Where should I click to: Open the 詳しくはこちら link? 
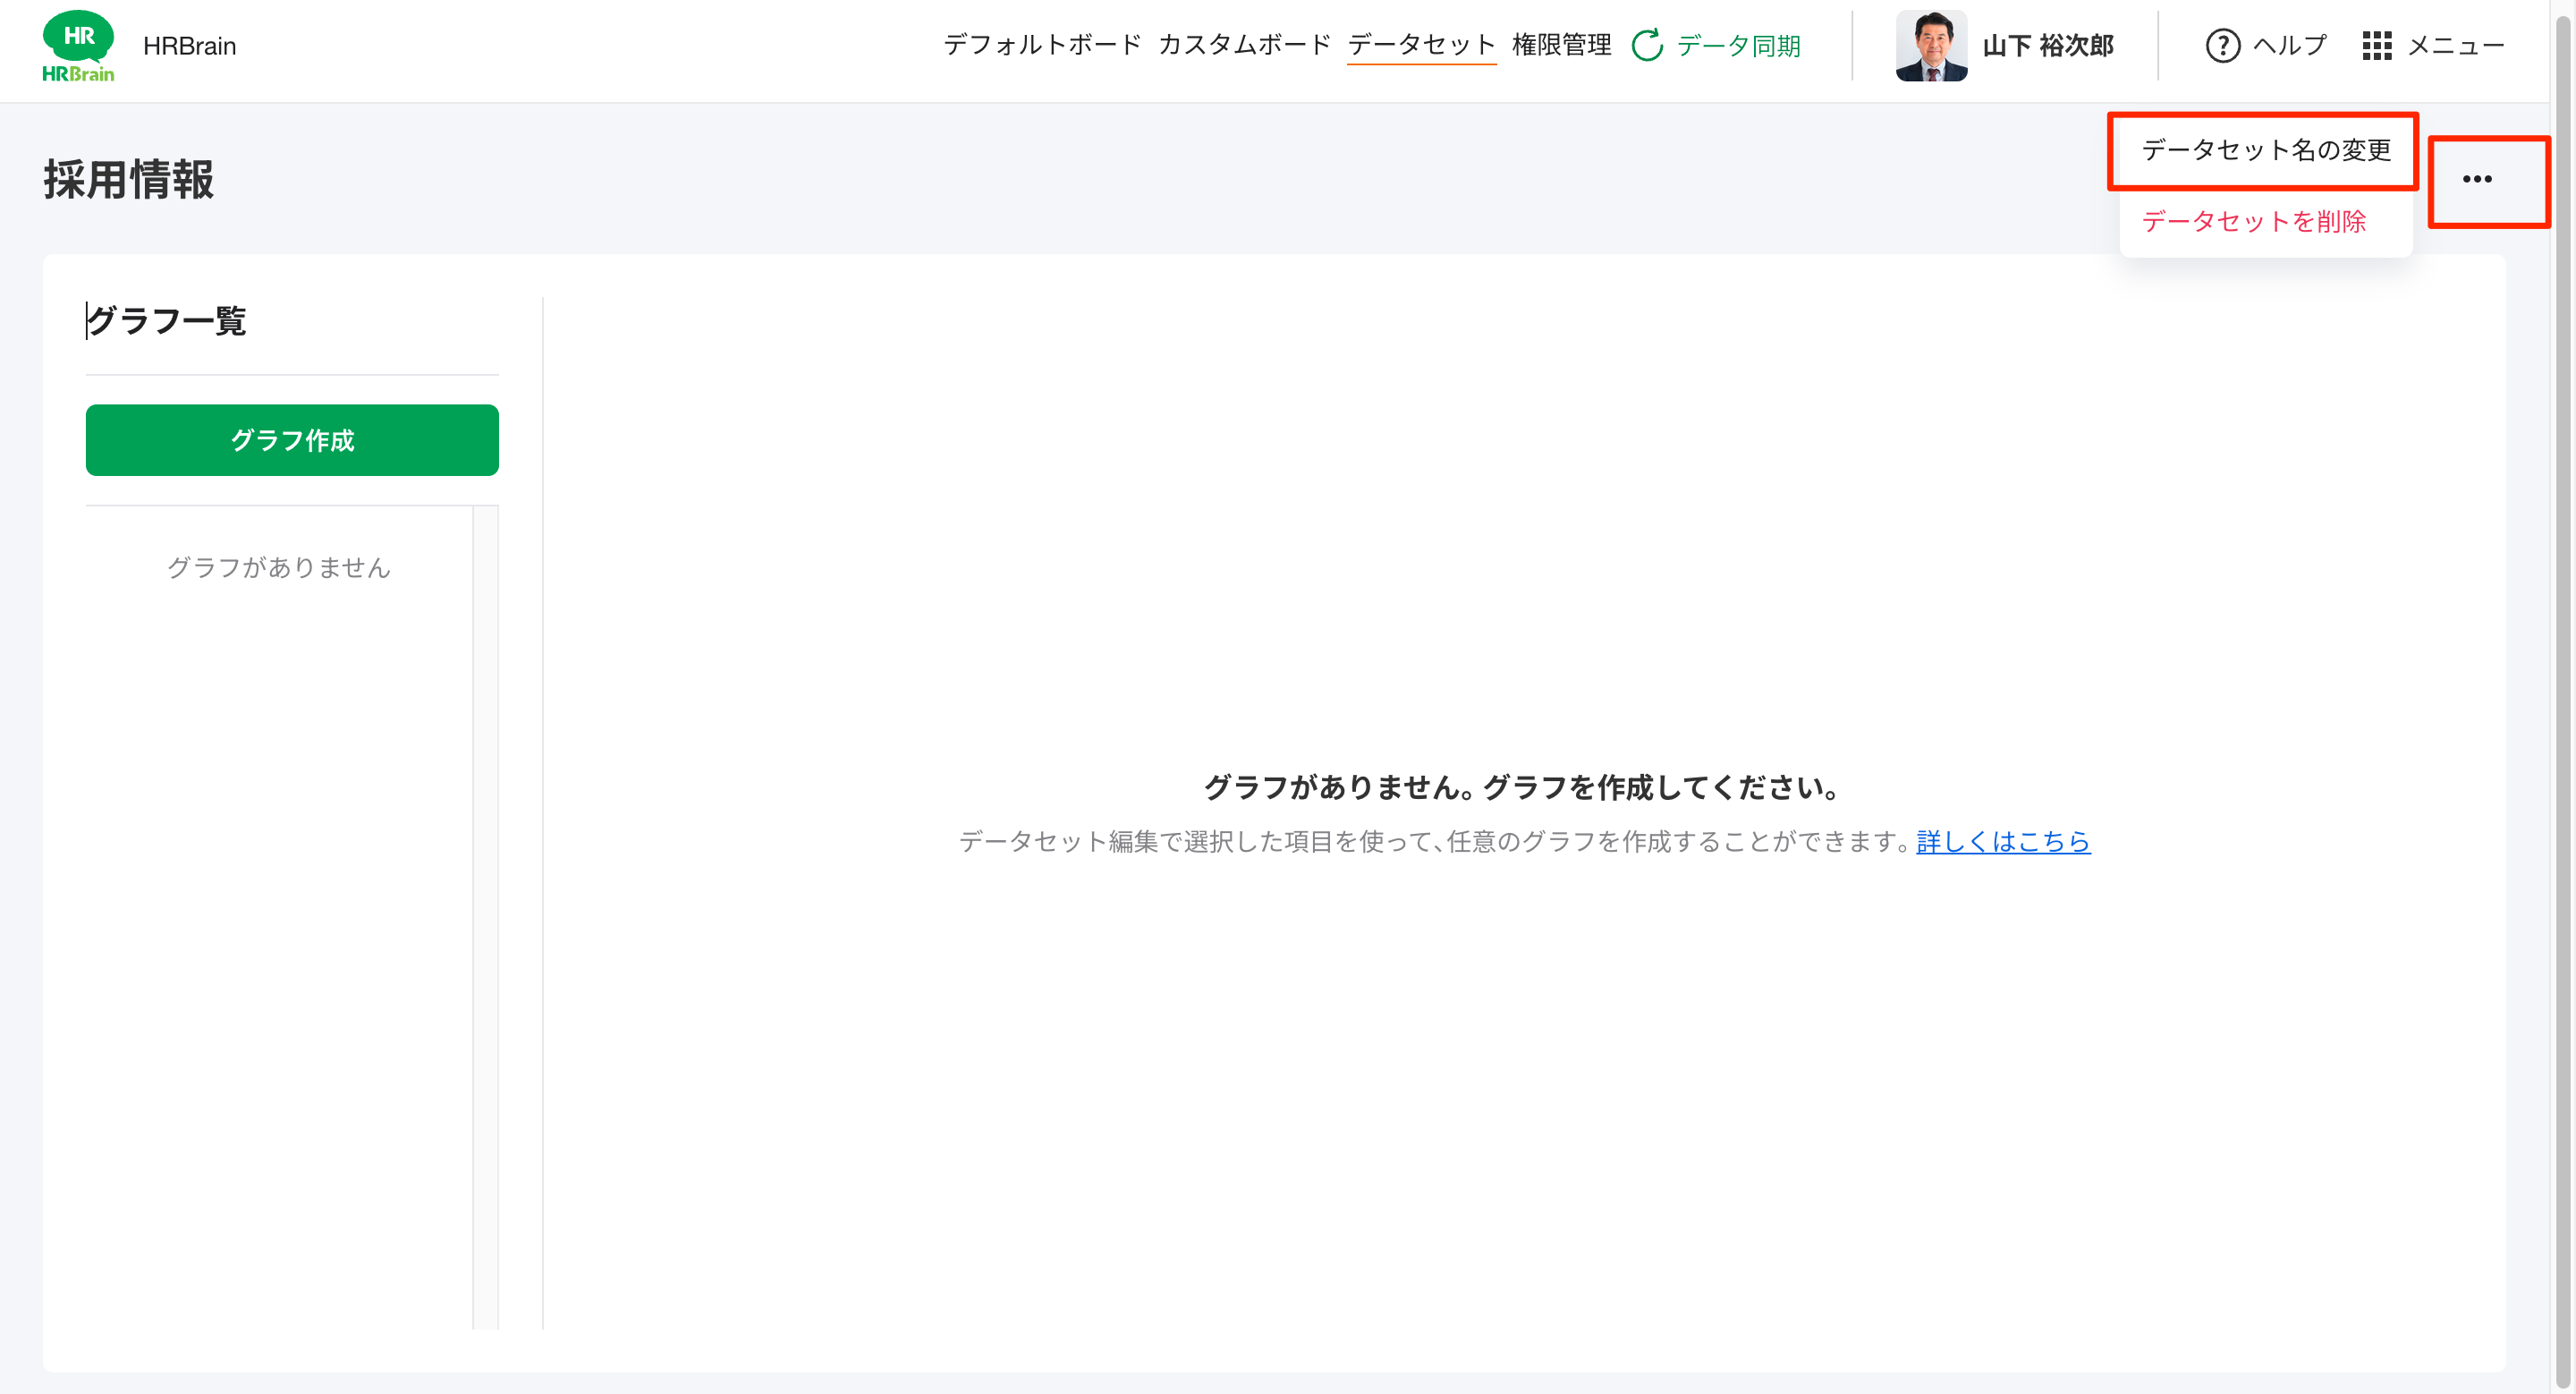tap(2002, 842)
